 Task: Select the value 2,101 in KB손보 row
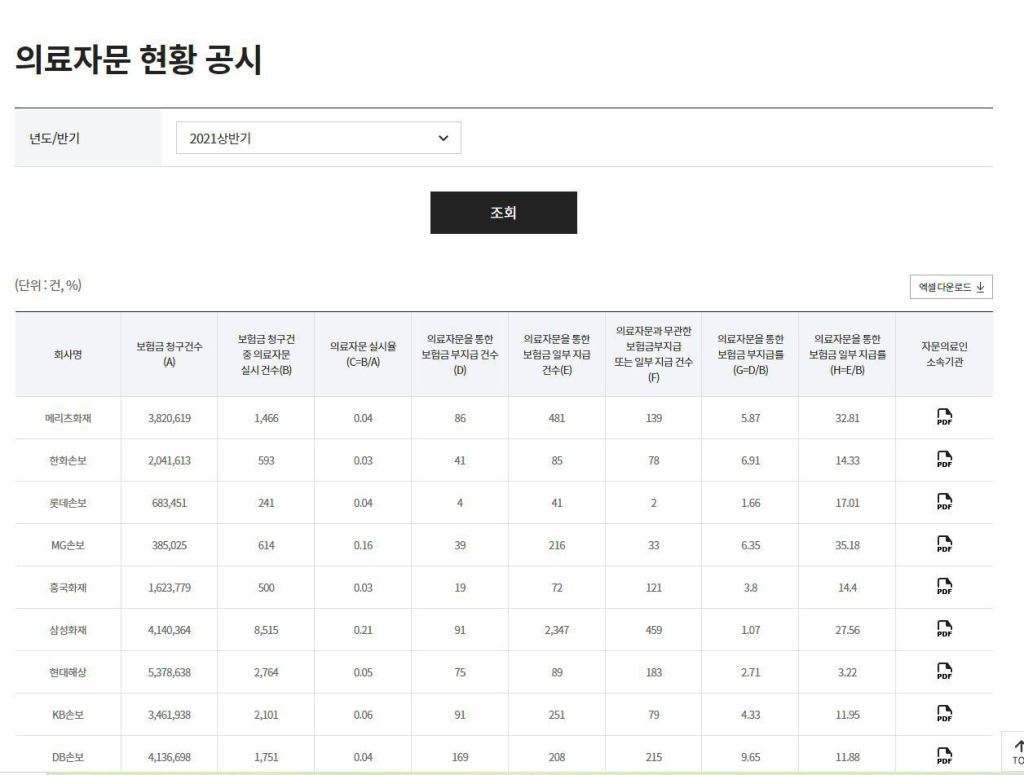point(266,715)
